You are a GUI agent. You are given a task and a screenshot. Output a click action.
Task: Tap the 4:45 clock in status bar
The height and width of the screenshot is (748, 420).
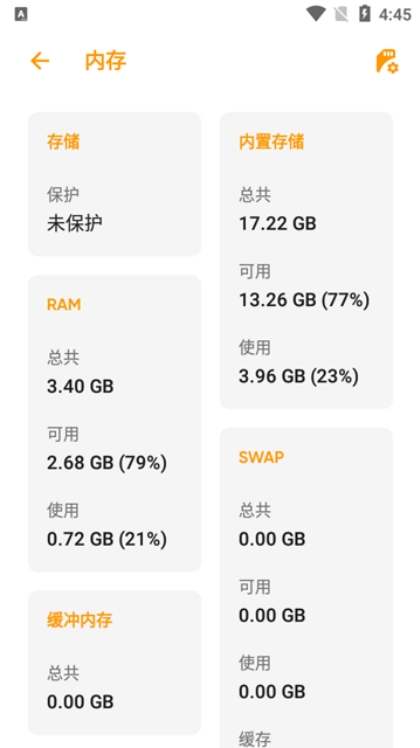coord(395,14)
